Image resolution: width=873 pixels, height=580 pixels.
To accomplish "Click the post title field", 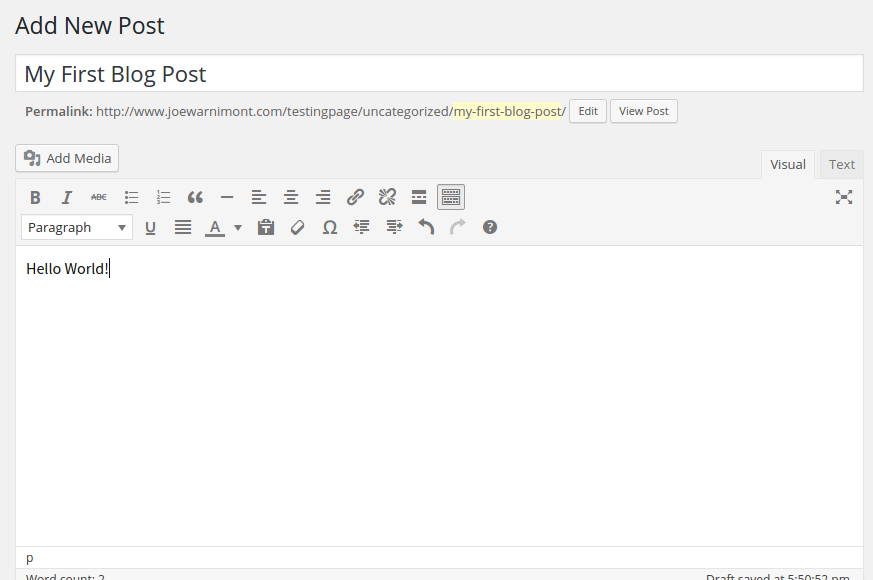I will pos(439,73).
